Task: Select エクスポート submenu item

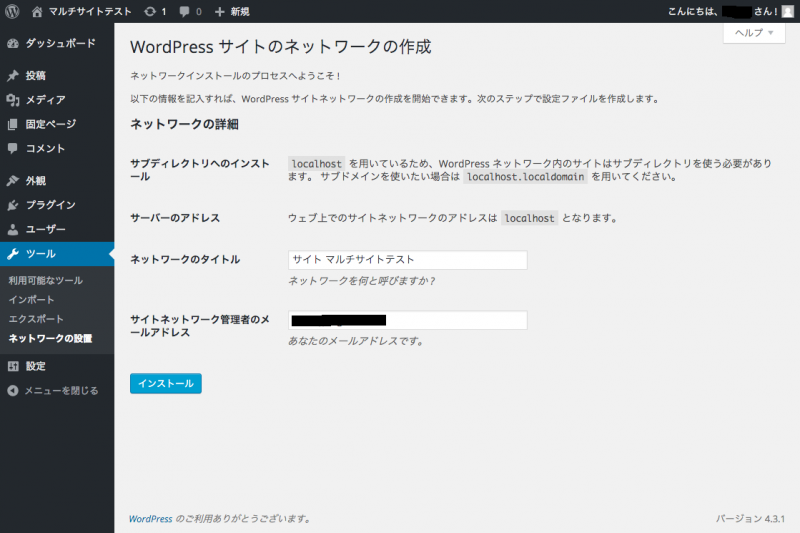Action: pyautogui.click(x=36, y=319)
